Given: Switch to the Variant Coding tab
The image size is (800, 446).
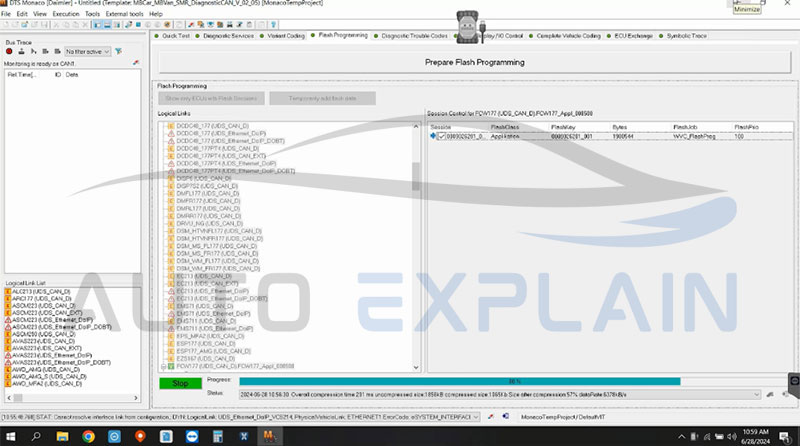Looking at the screenshot, I should click(282, 36).
